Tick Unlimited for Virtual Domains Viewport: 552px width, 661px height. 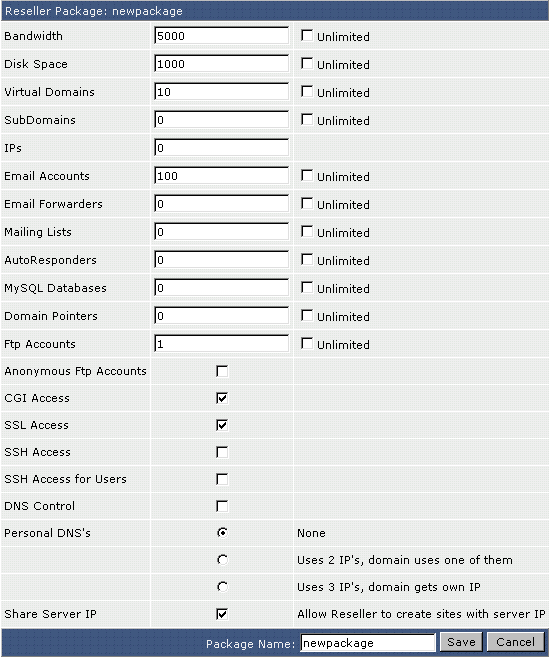pos(307,92)
